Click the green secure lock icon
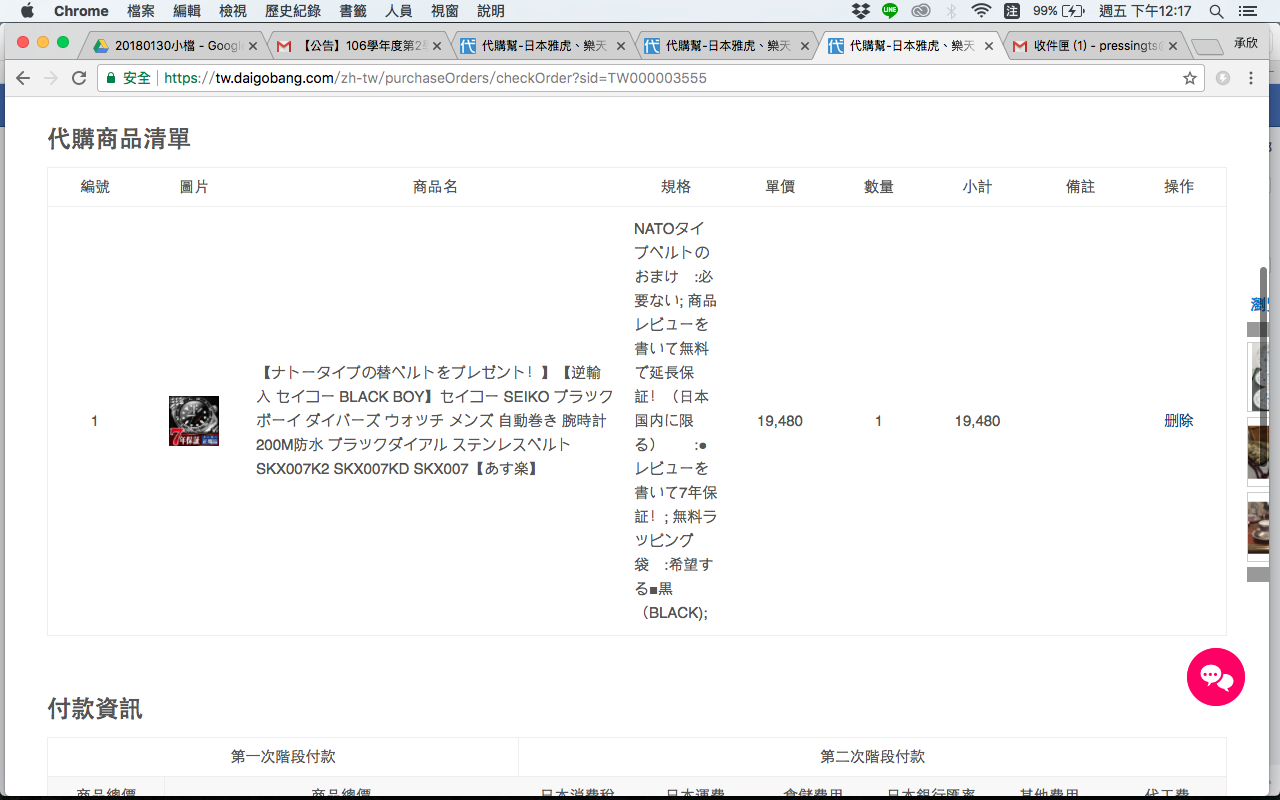 pos(111,78)
